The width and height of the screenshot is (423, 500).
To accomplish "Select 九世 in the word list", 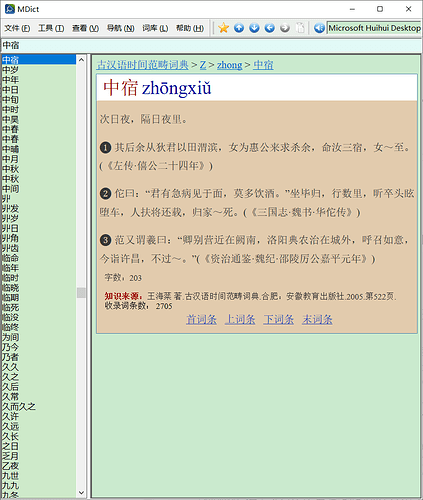I will tap(39, 476).
